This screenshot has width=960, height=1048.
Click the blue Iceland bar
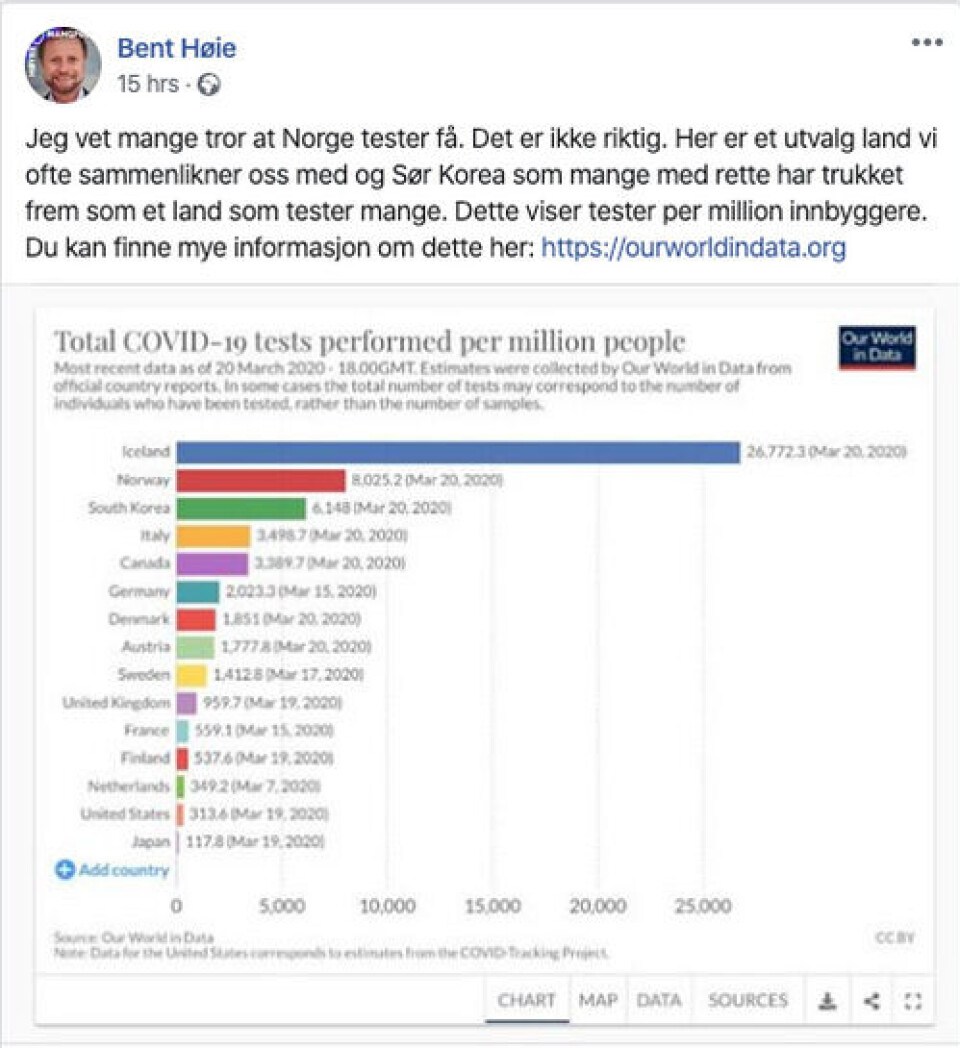[457, 452]
